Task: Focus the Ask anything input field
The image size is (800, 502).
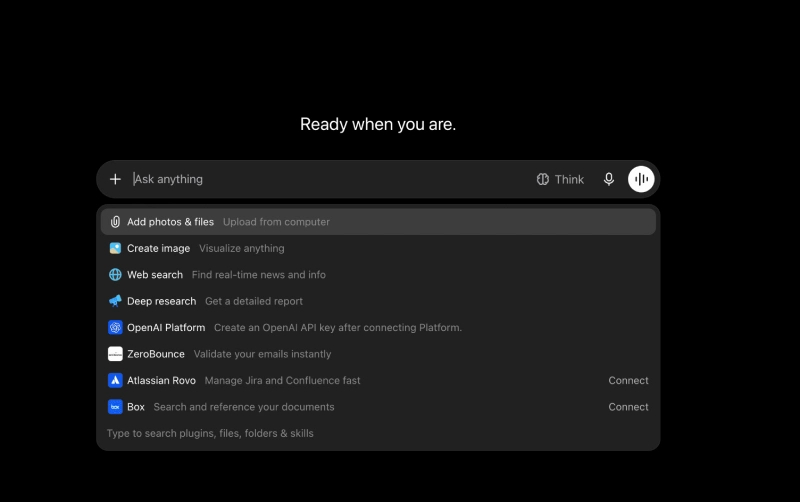Action: coord(329,179)
